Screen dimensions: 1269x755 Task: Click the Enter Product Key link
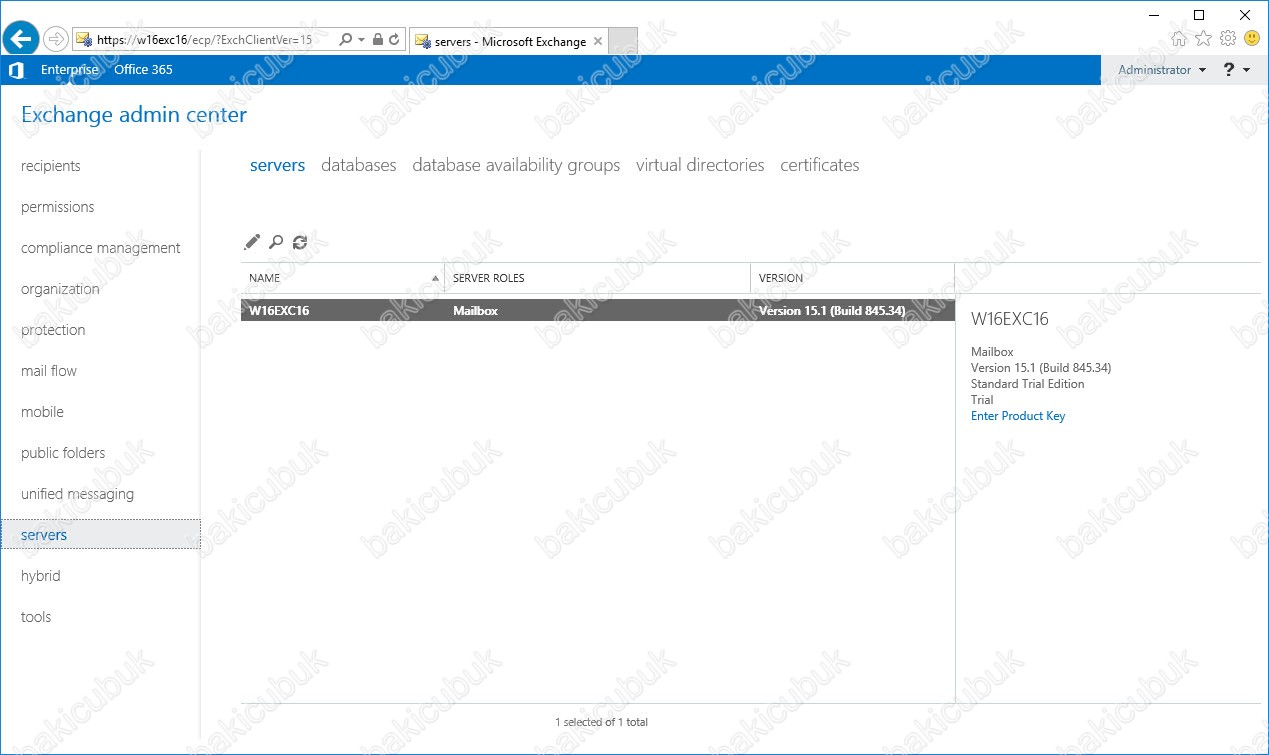(1018, 416)
